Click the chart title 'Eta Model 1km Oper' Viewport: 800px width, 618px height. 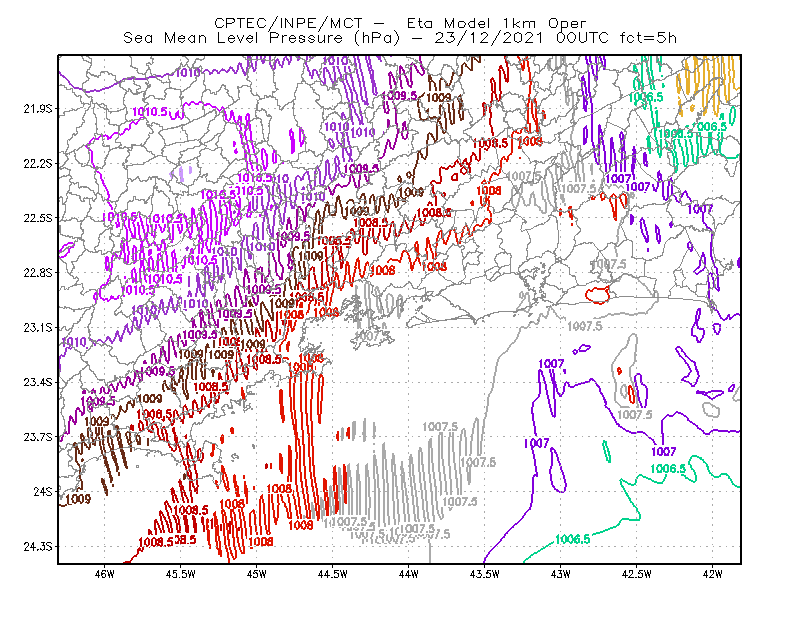(496, 23)
